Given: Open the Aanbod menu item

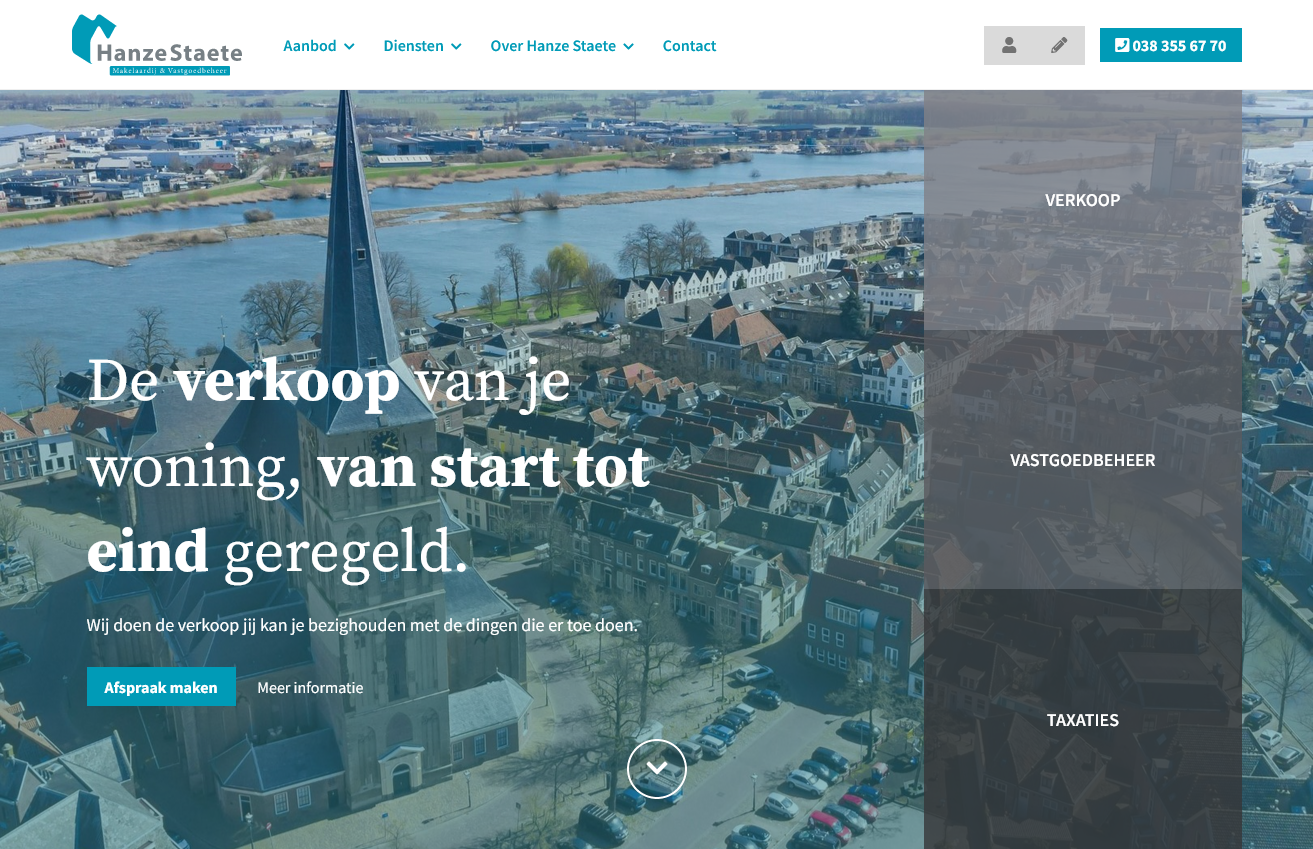Looking at the screenshot, I should pyautogui.click(x=309, y=46).
